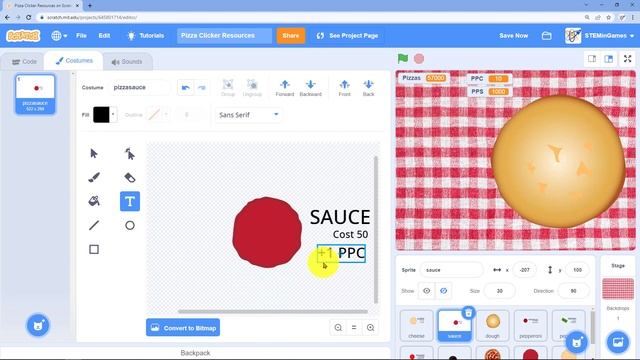640x360 pixels.
Task: Click the canvas horizontal scrollbar
Action: (273, 311)
